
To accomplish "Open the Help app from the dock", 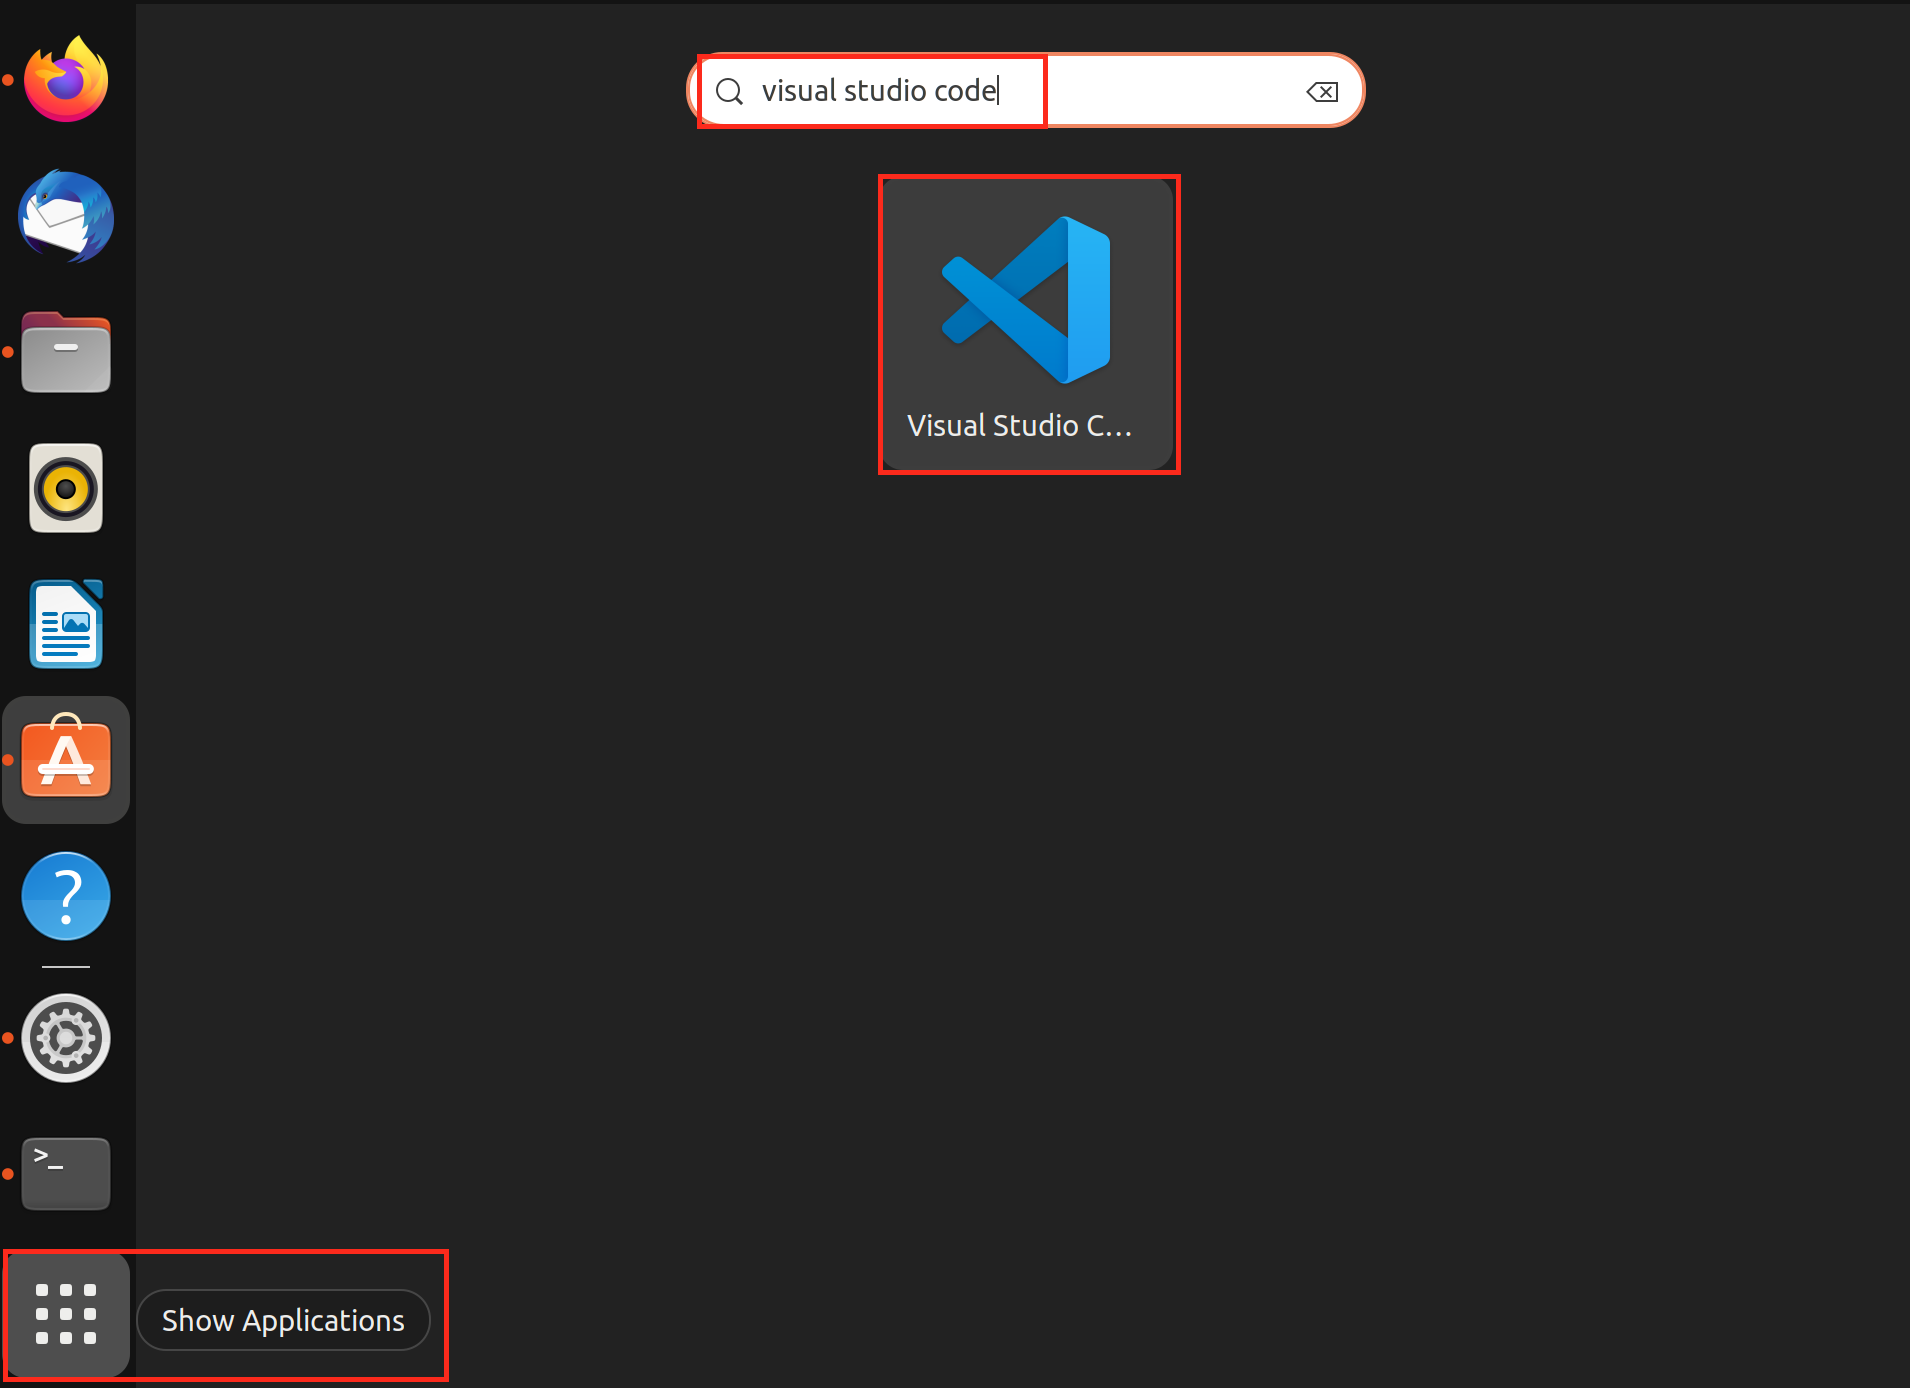I will [x=66, y=896].
